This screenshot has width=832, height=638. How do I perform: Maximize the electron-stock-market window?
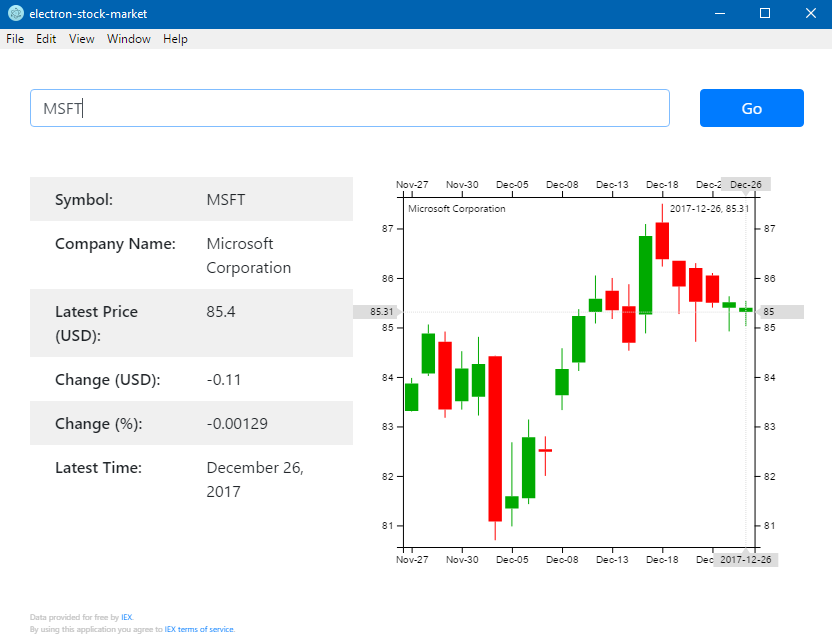pos(765,14)
